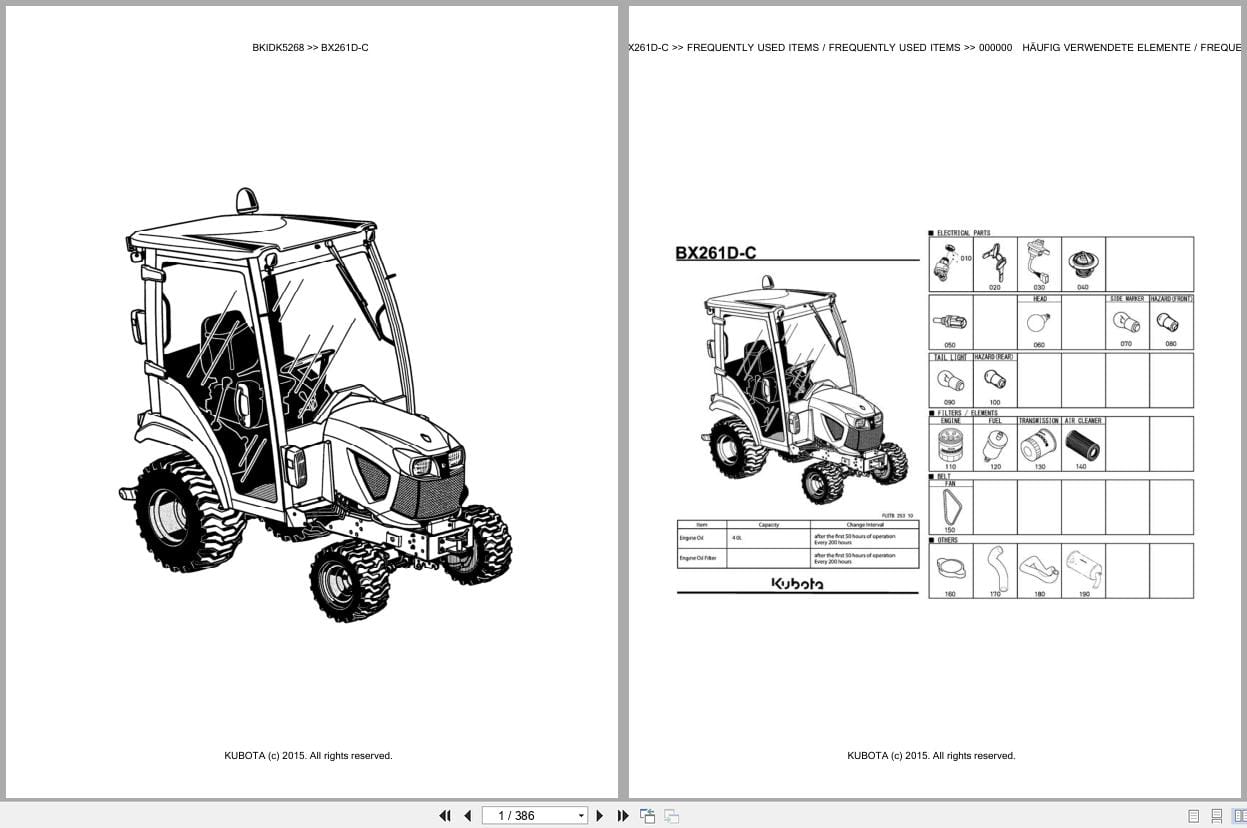Select the HEAD bulb part 060
Screen dimensions: 1247x828
(1039, 322)
